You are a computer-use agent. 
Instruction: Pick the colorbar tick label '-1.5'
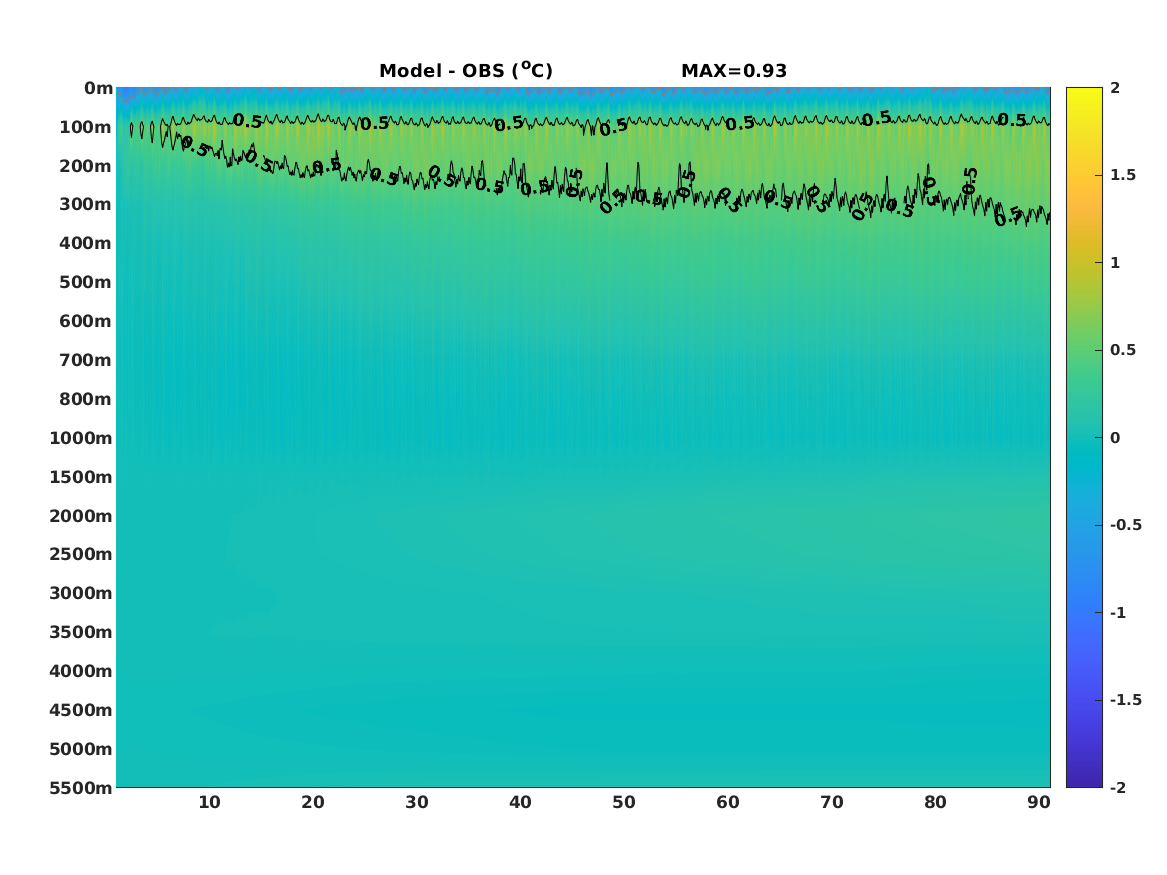click(1125, 700)
